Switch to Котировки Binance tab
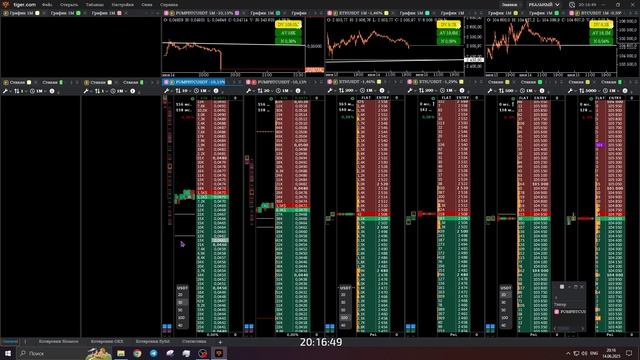This screenshot has height=360, width=640. pos(59,342)
